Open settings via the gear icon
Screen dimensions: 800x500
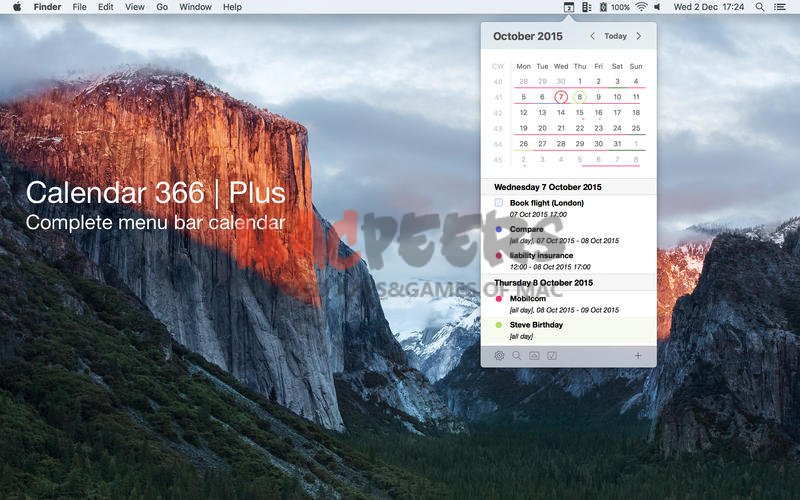pos(499,355)
